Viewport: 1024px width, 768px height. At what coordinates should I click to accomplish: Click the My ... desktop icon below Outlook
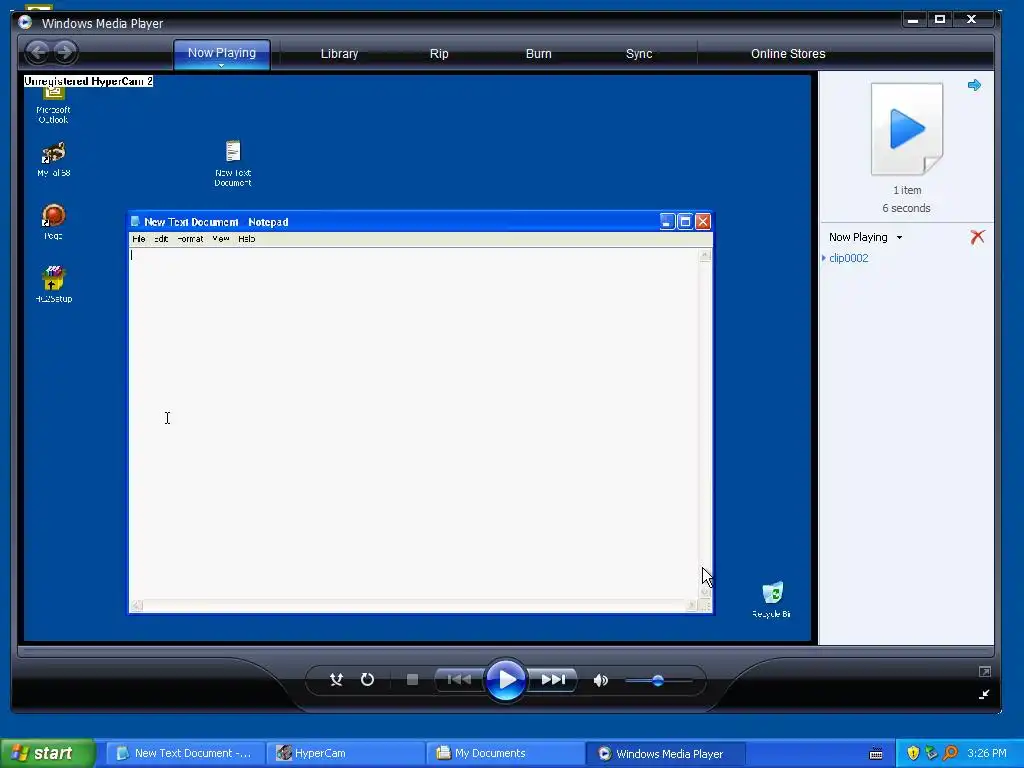[x=54, y=160]
